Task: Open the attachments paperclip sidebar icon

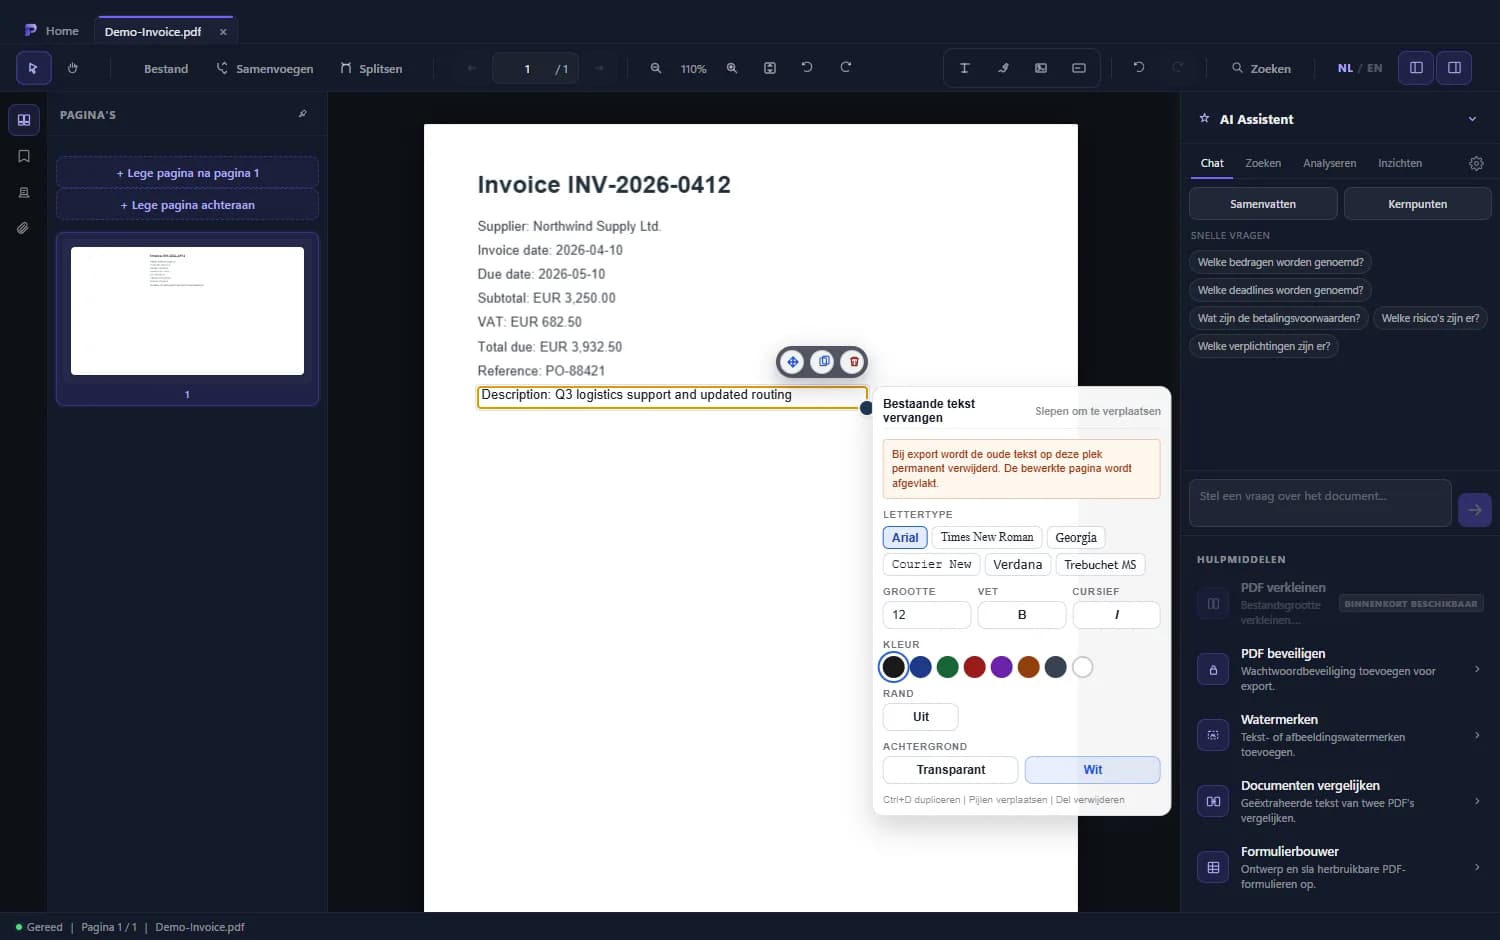Action: (x=24, y=228)
